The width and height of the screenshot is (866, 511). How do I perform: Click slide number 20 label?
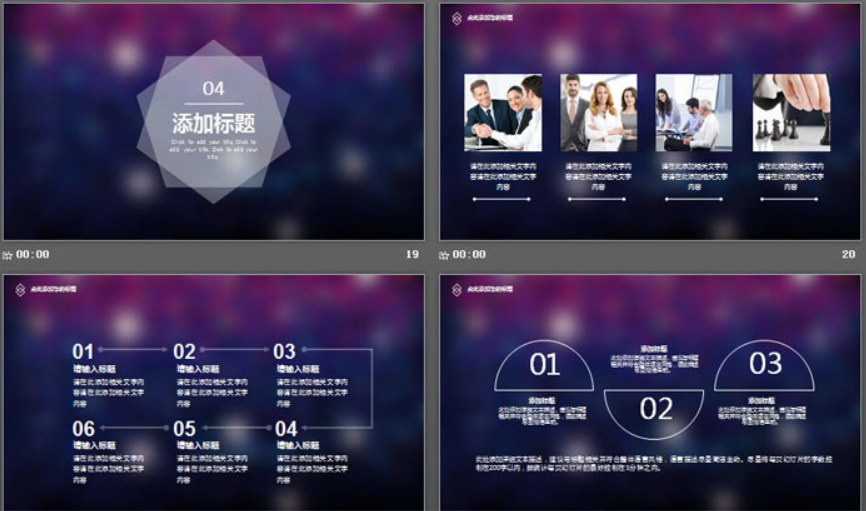[849, 255]
